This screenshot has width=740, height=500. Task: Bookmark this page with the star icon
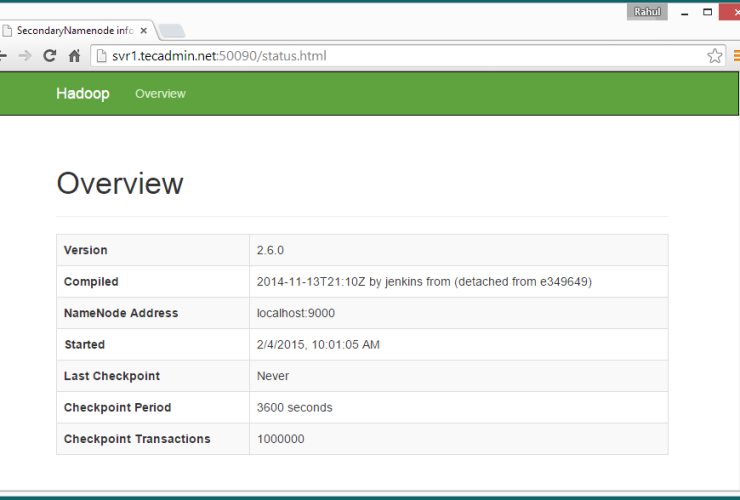point(714,56)
